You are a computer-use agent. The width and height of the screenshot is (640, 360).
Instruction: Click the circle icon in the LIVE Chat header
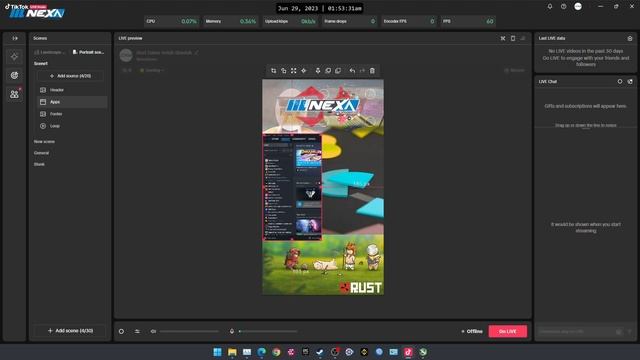tap(620, 82)
